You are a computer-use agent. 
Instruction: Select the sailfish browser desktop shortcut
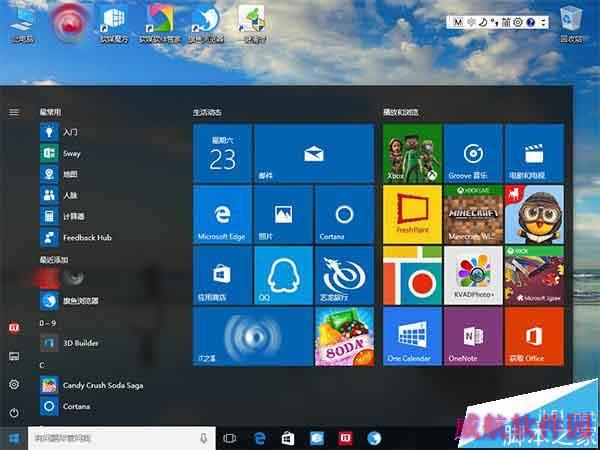206,24
